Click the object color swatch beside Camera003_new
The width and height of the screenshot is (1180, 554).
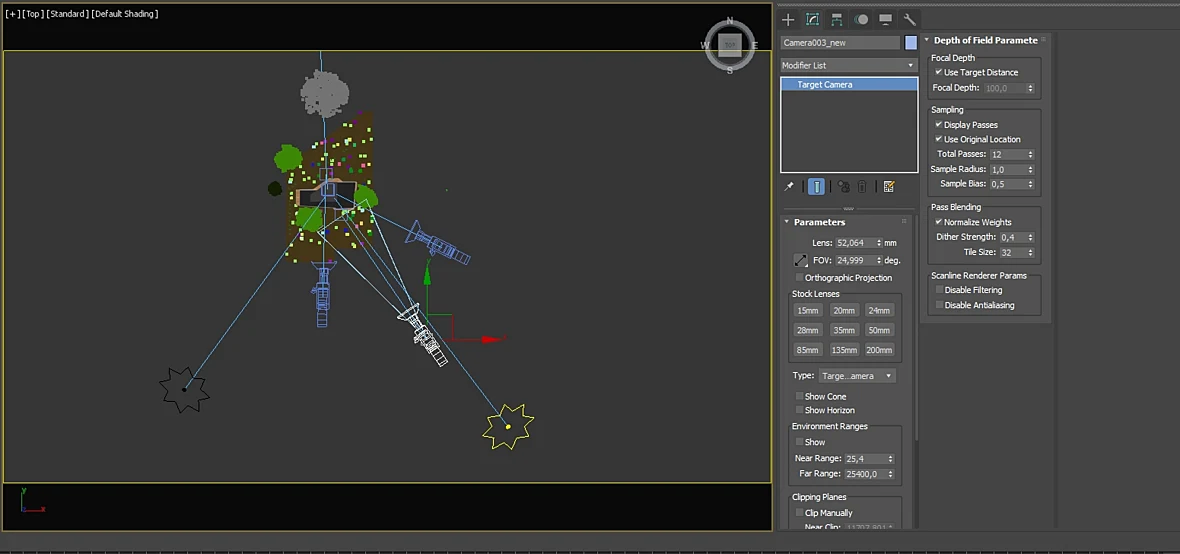(911, 43)
